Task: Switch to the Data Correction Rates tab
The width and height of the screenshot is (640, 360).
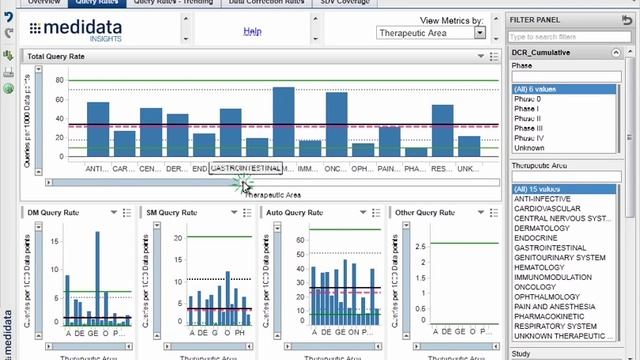Action: pos(266,3)
